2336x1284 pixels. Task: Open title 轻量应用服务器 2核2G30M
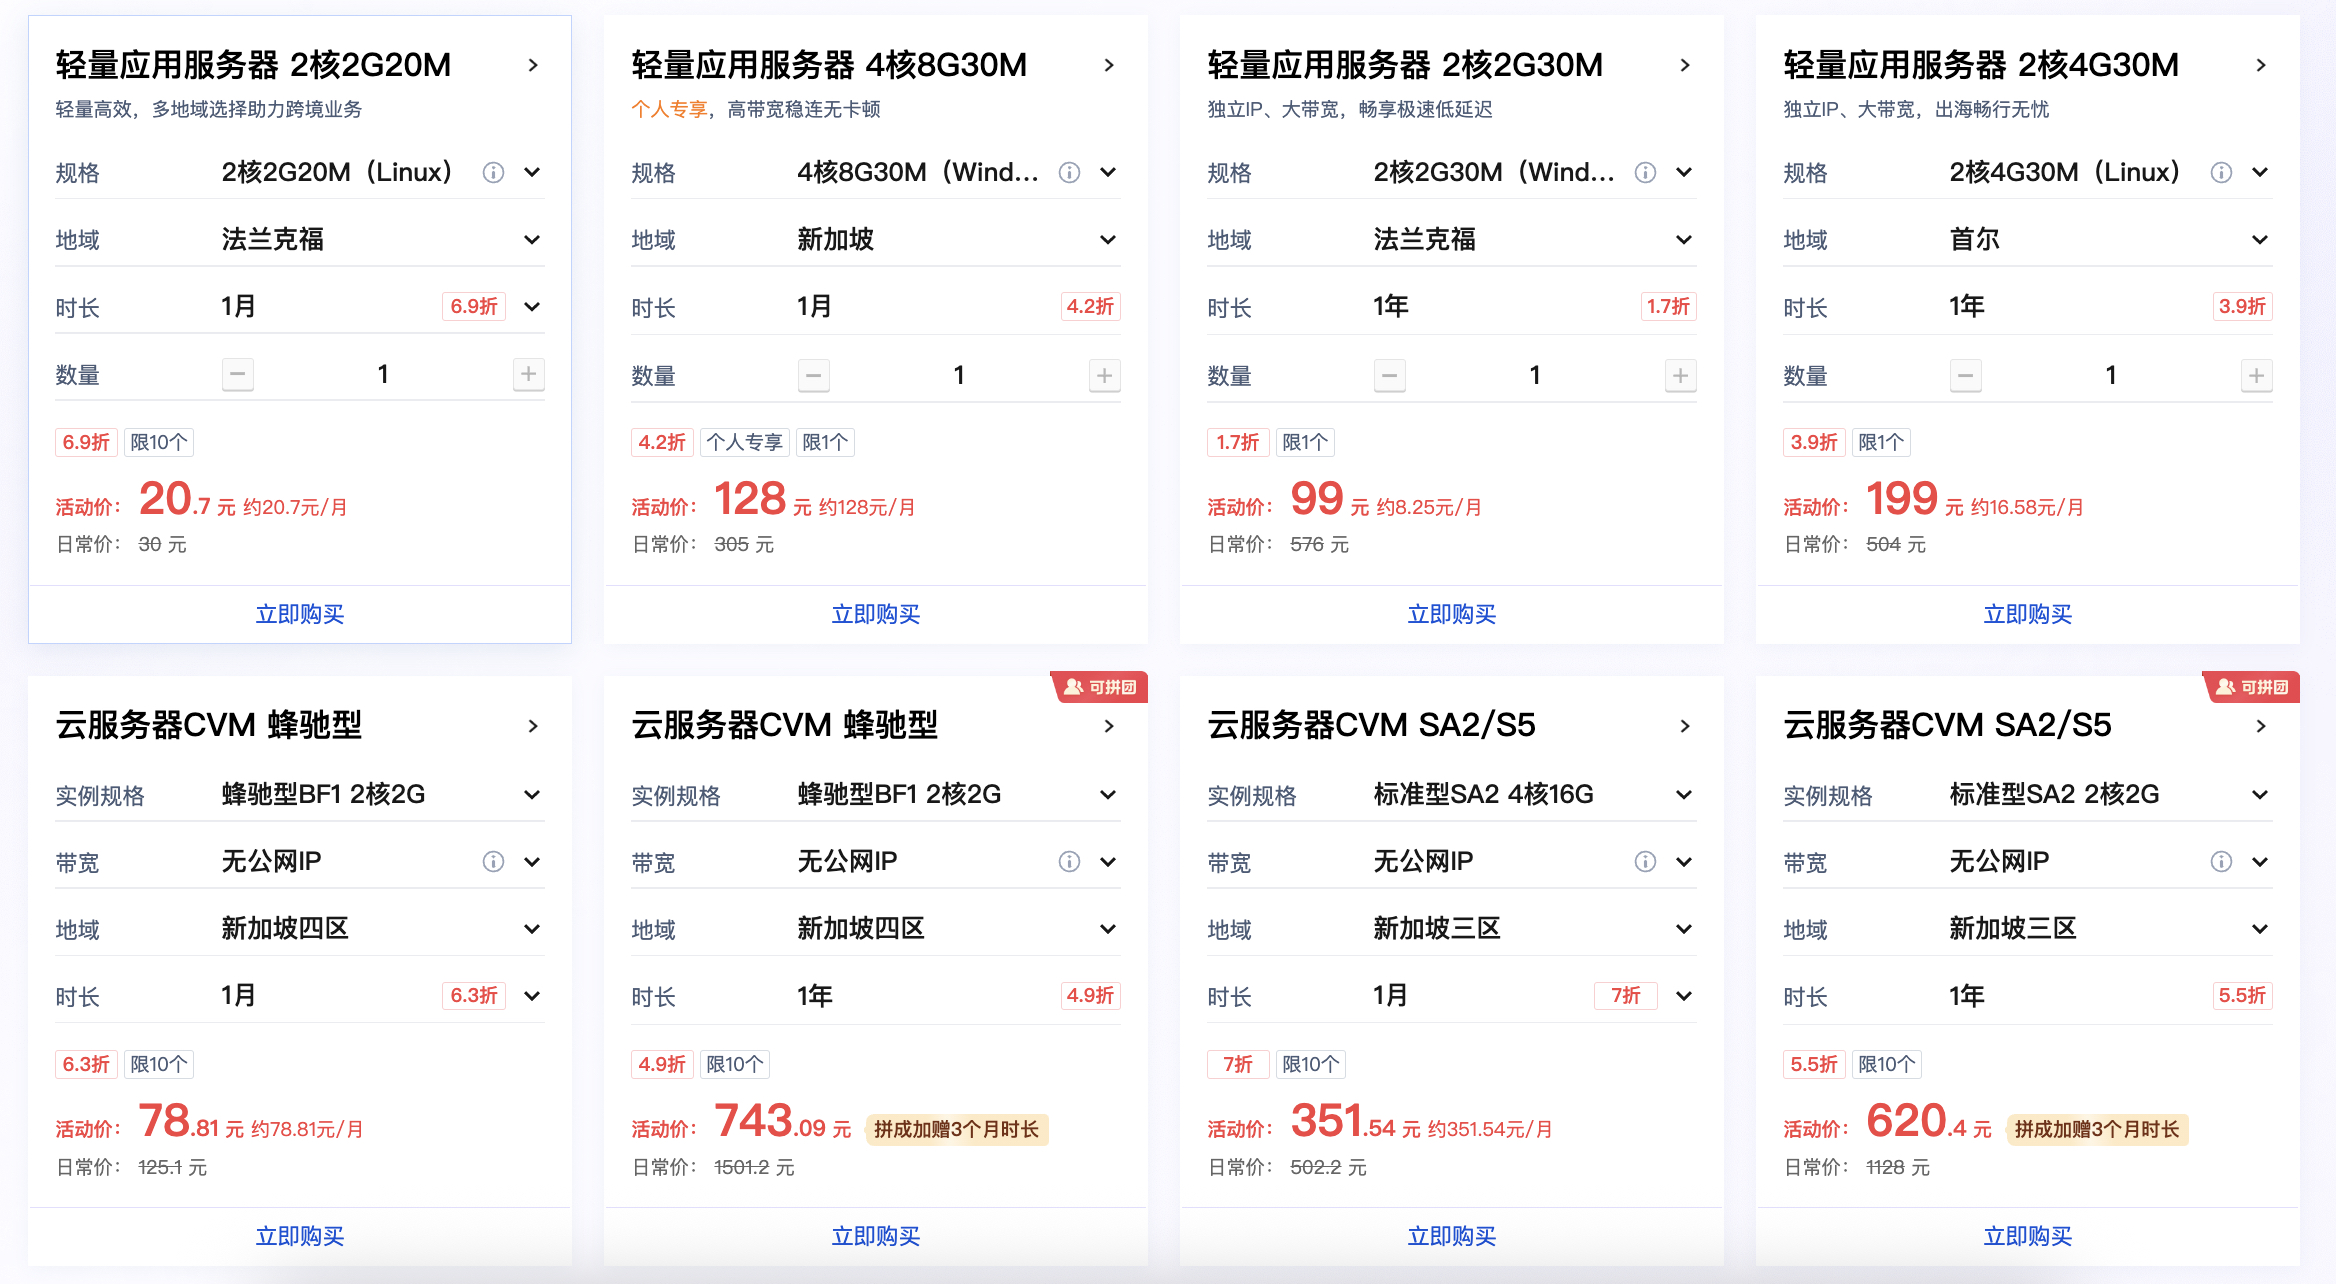coord(1405,65)
